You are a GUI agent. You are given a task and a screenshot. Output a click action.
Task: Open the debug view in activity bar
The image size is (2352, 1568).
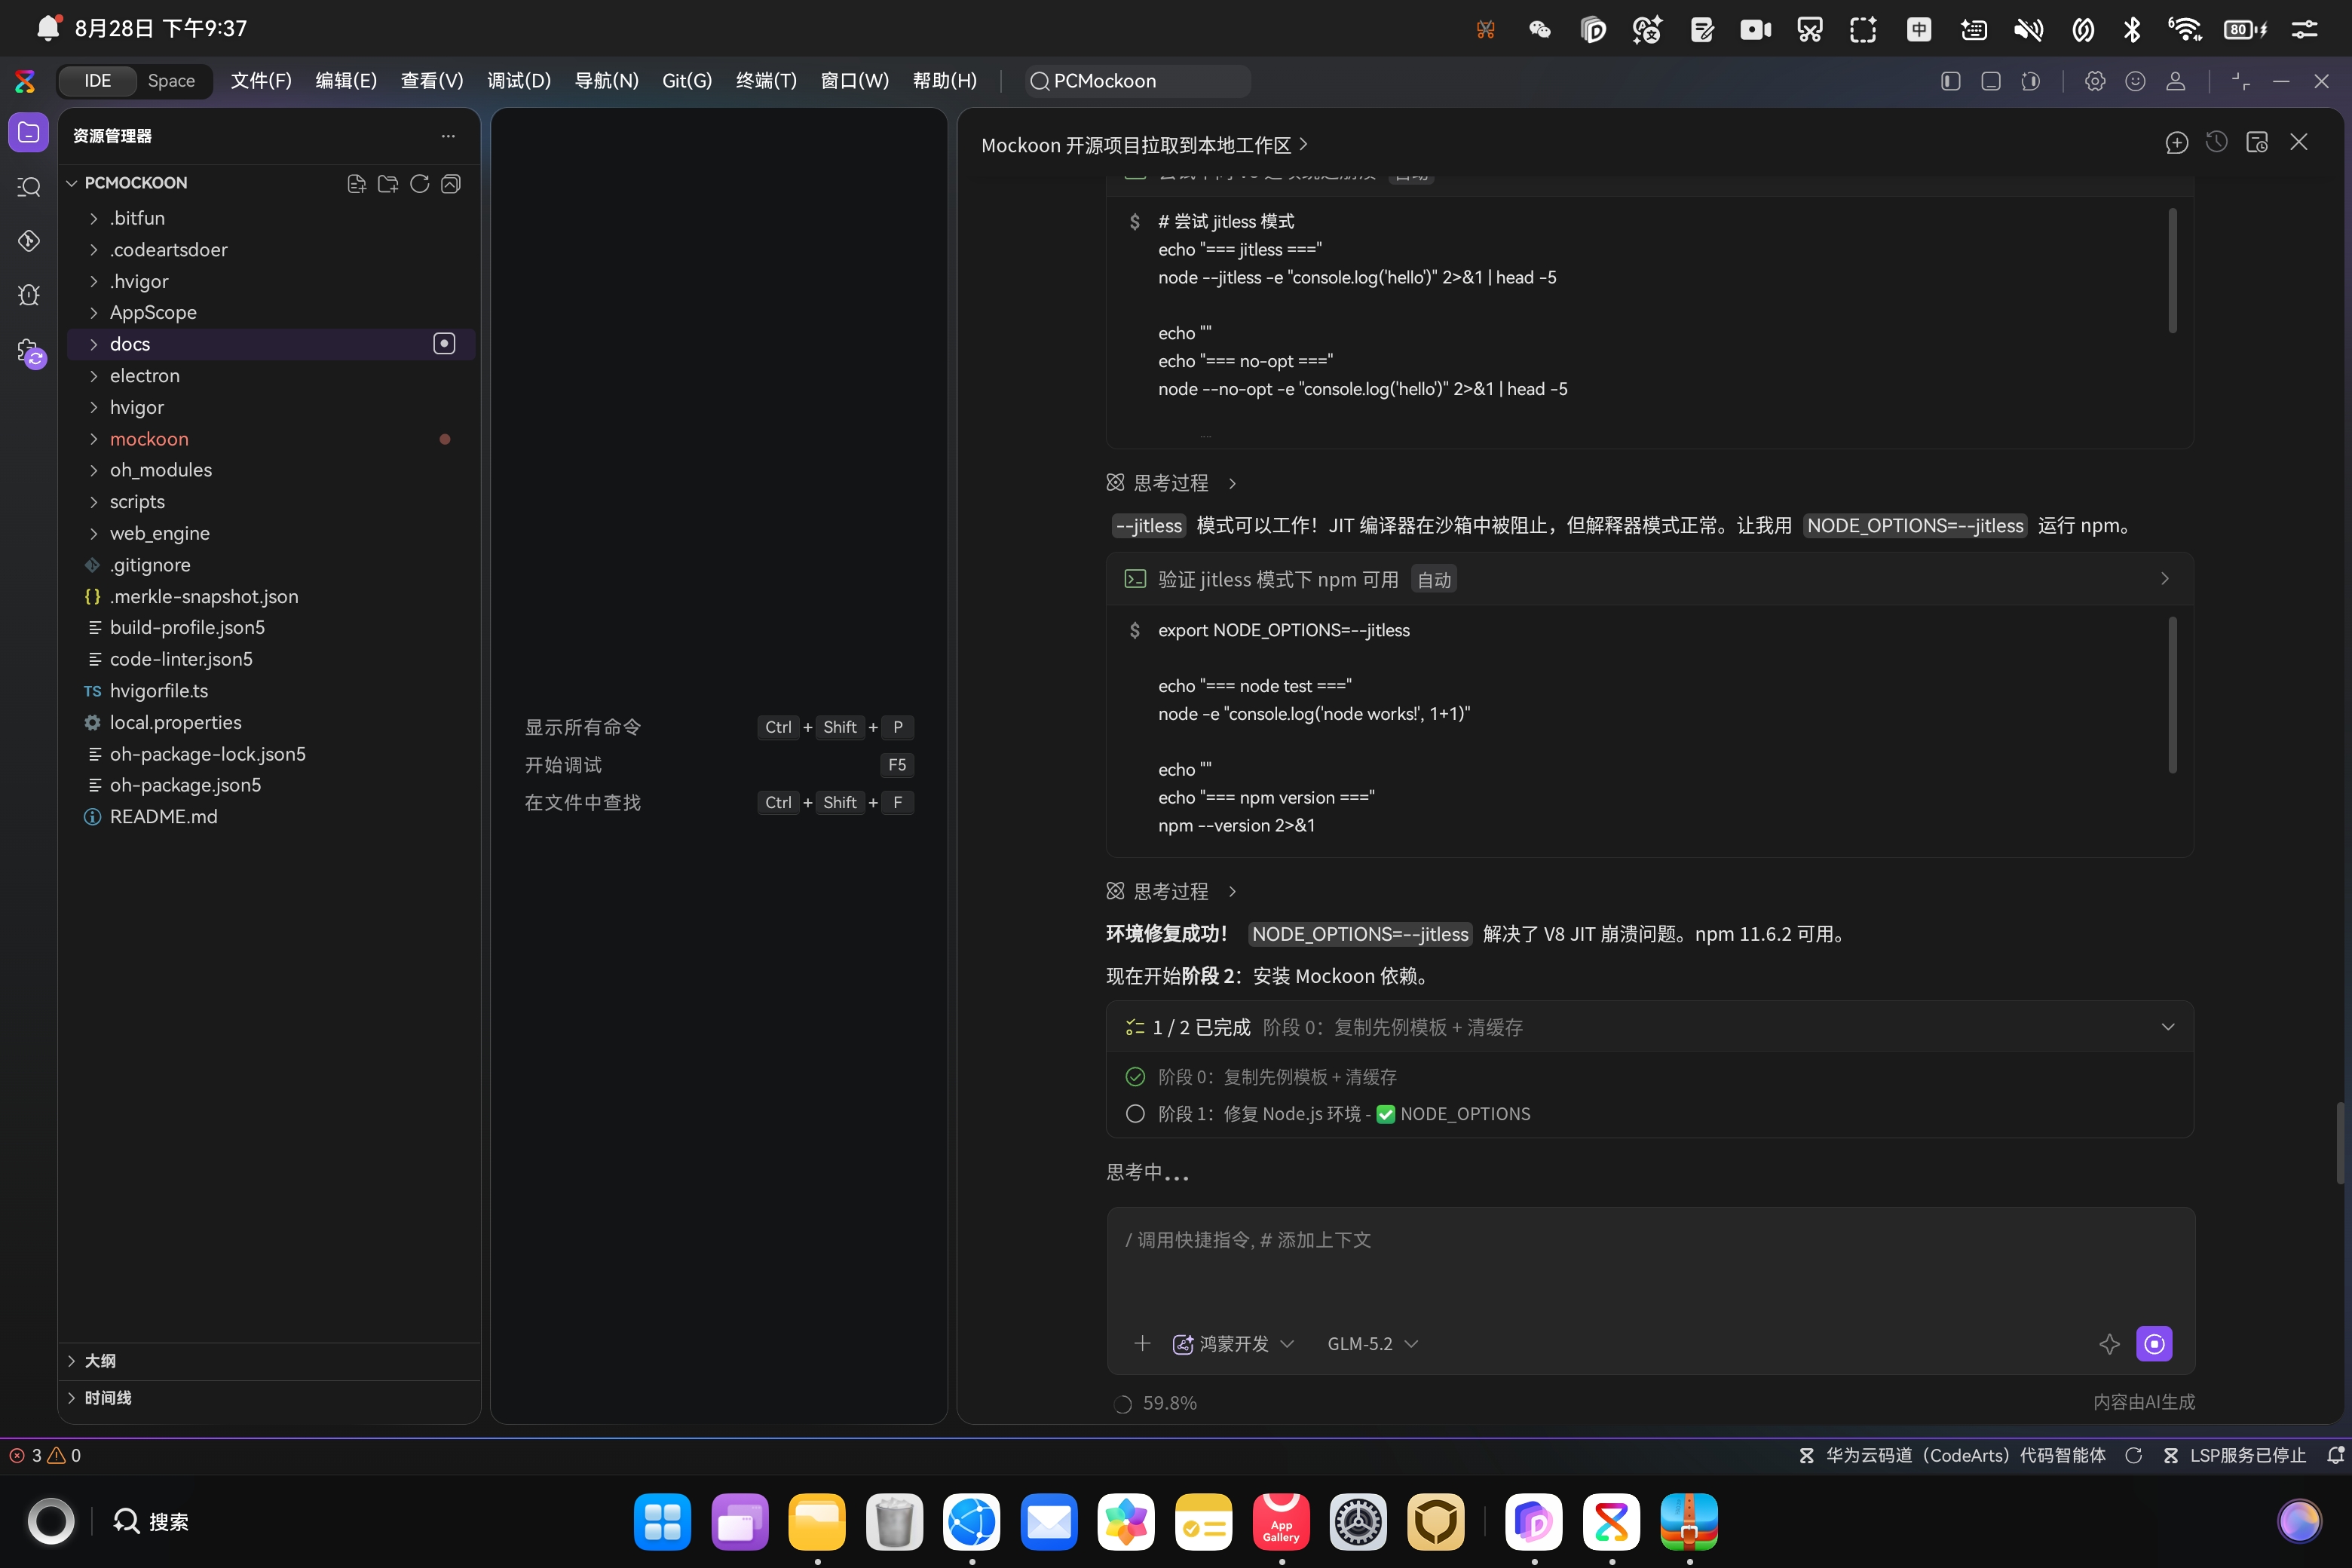[28, 294]
